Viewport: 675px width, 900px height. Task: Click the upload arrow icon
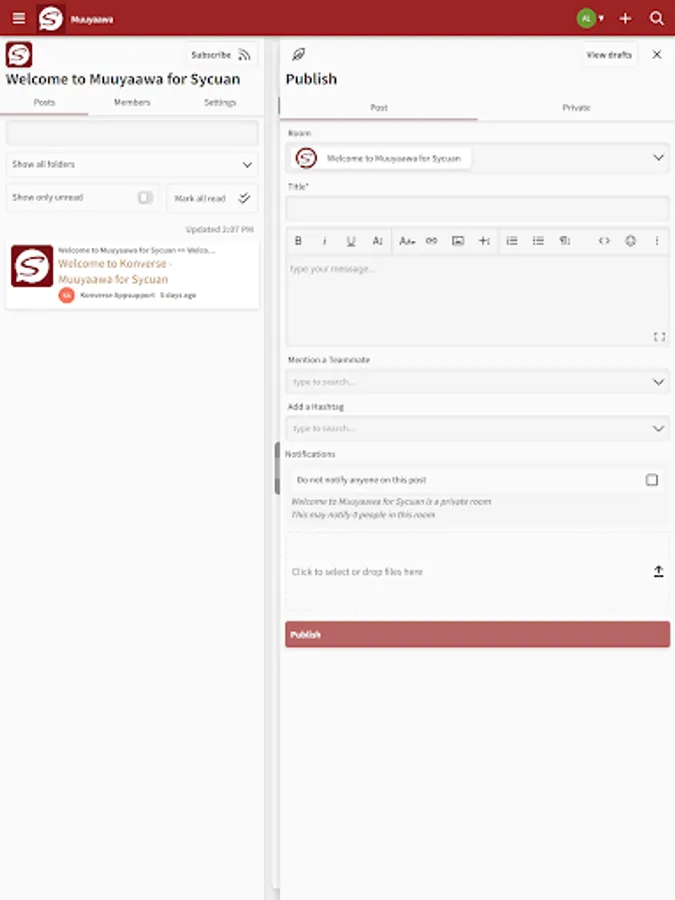tap(658, 571)
